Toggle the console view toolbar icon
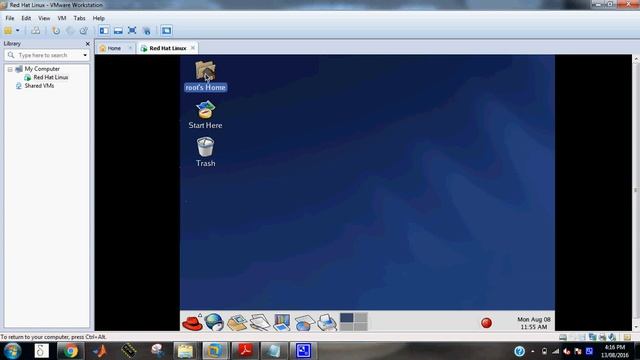Image resolution: width=640 pixels, height=360 pixels. (166, 31)
